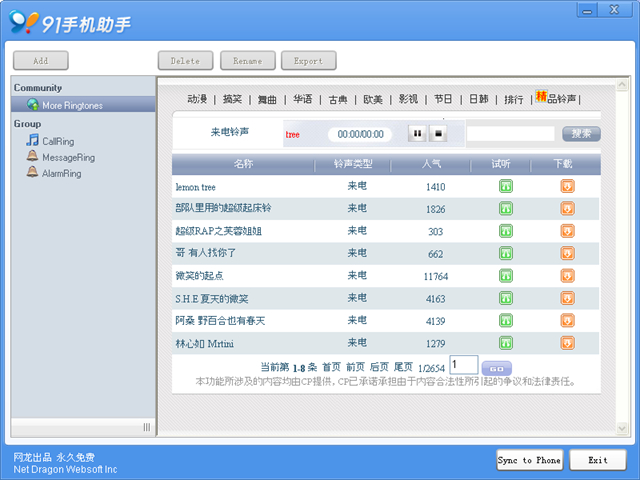Switch to the 影视 category tab

tap(408, 99)
